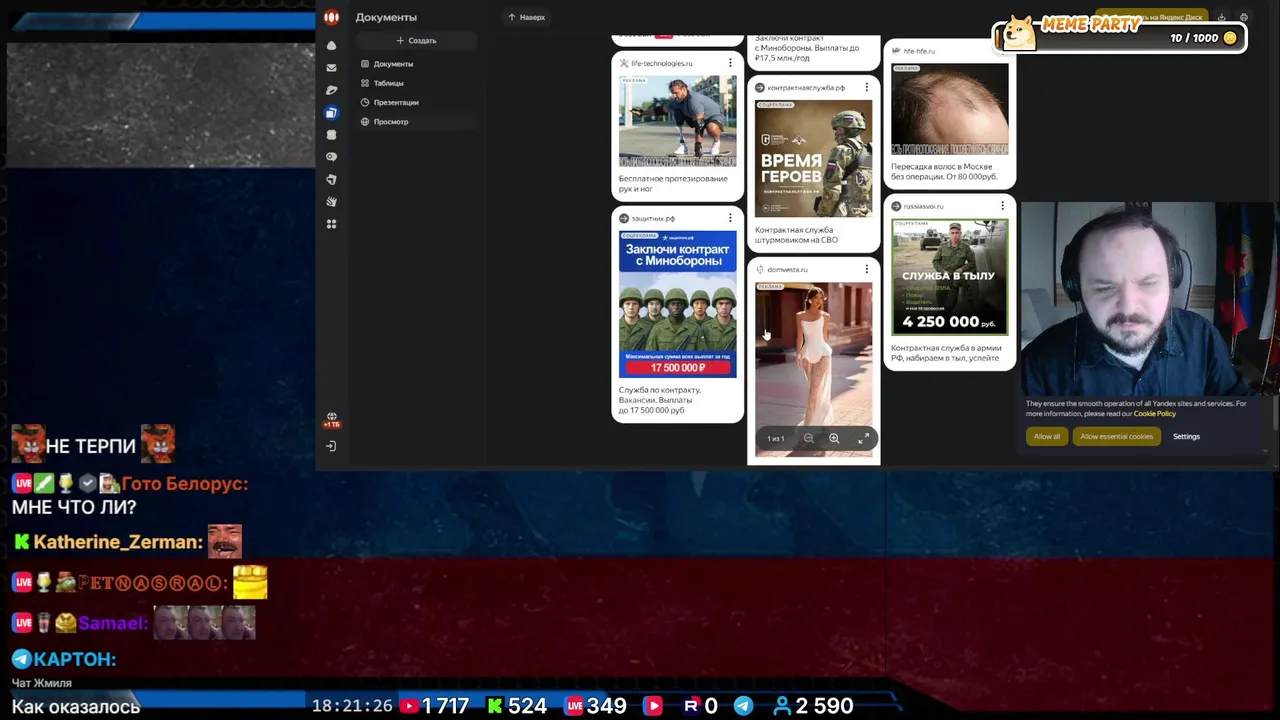Open cookie Settings
The width and height of the screenshot is (1280, 720).
(1186, 436)
